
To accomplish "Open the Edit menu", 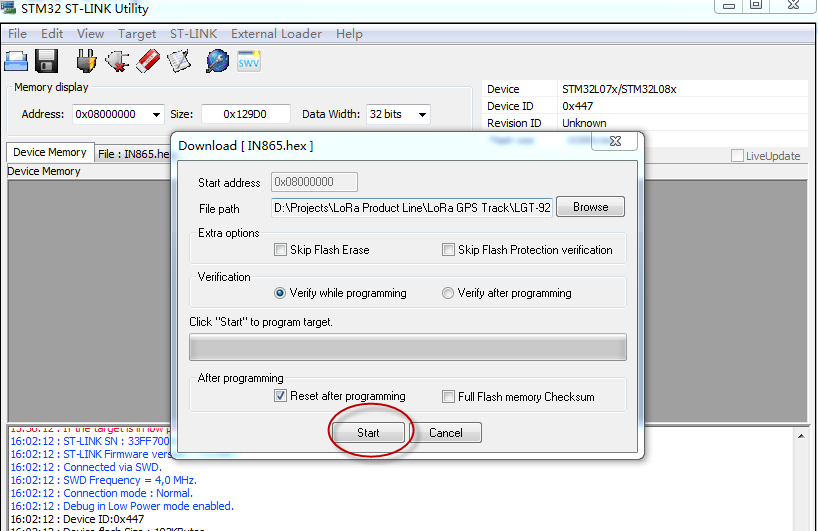I will [x=52, y=33].
